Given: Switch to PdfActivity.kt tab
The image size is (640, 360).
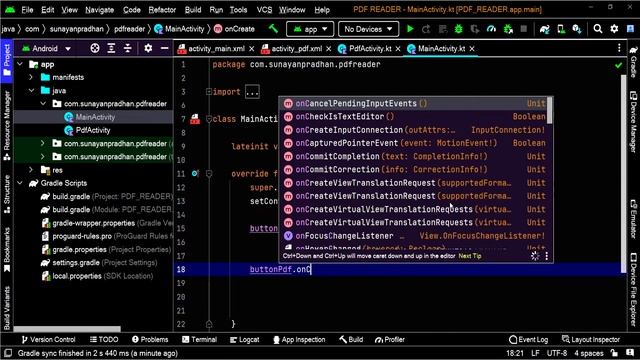Looking at the screenshot, I should (370, 49).
